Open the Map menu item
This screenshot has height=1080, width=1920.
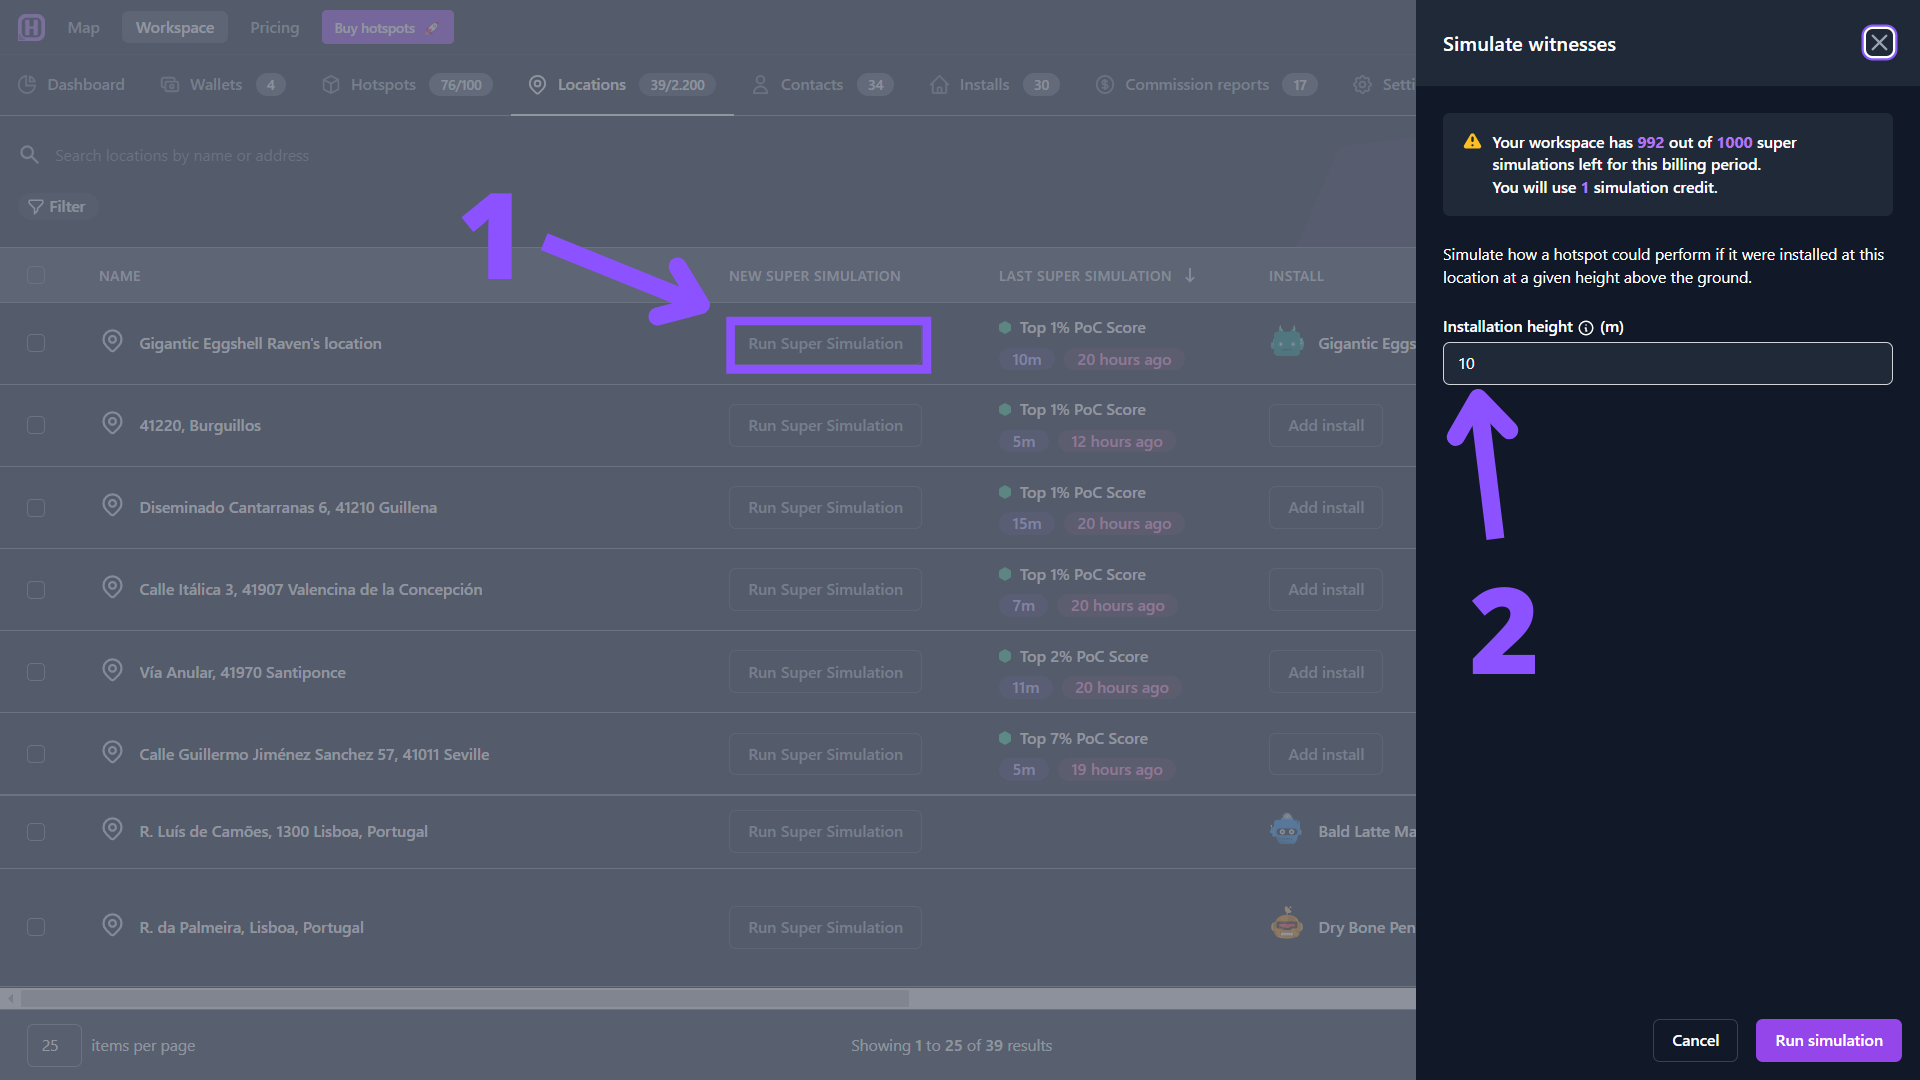tap(84, 28)
